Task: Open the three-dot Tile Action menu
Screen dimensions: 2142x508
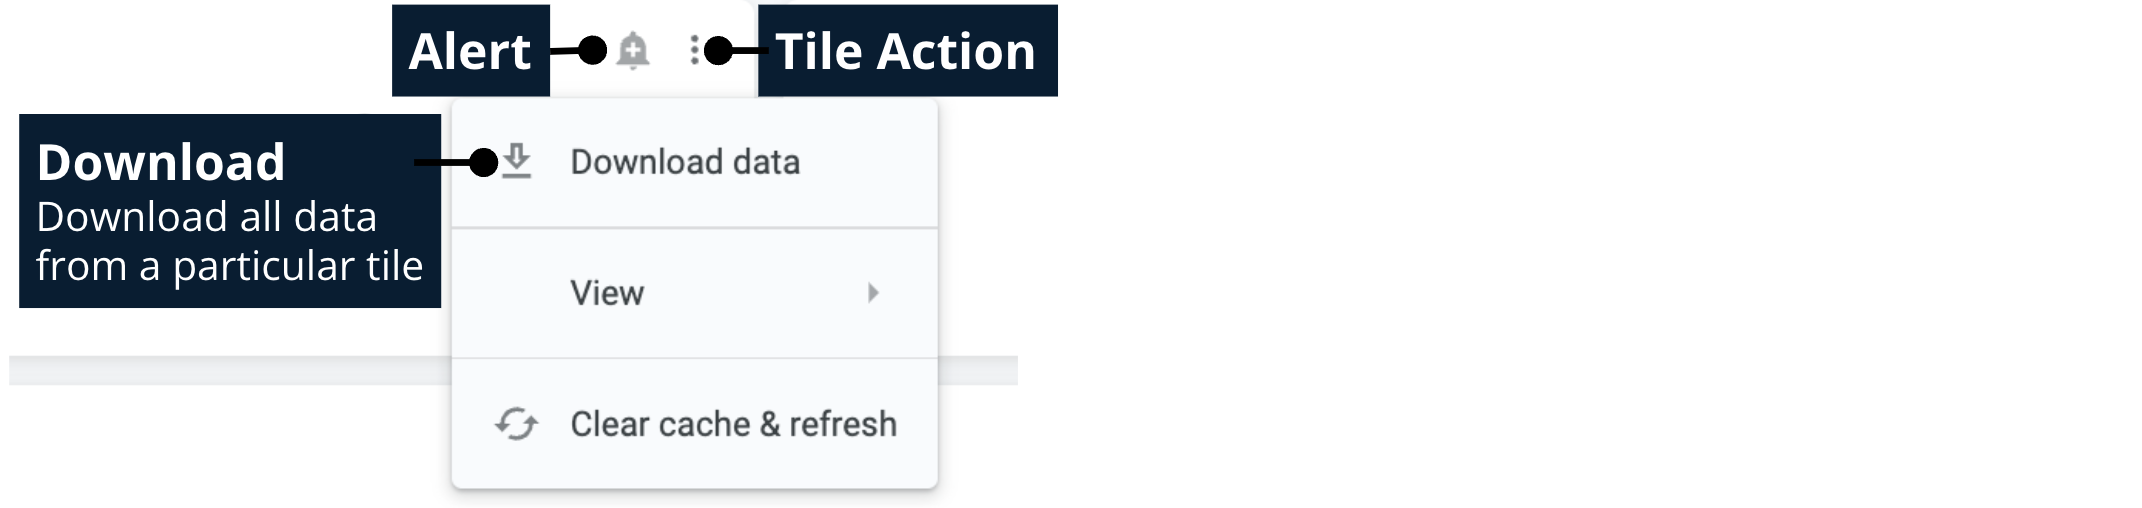Action: [695, 50]
